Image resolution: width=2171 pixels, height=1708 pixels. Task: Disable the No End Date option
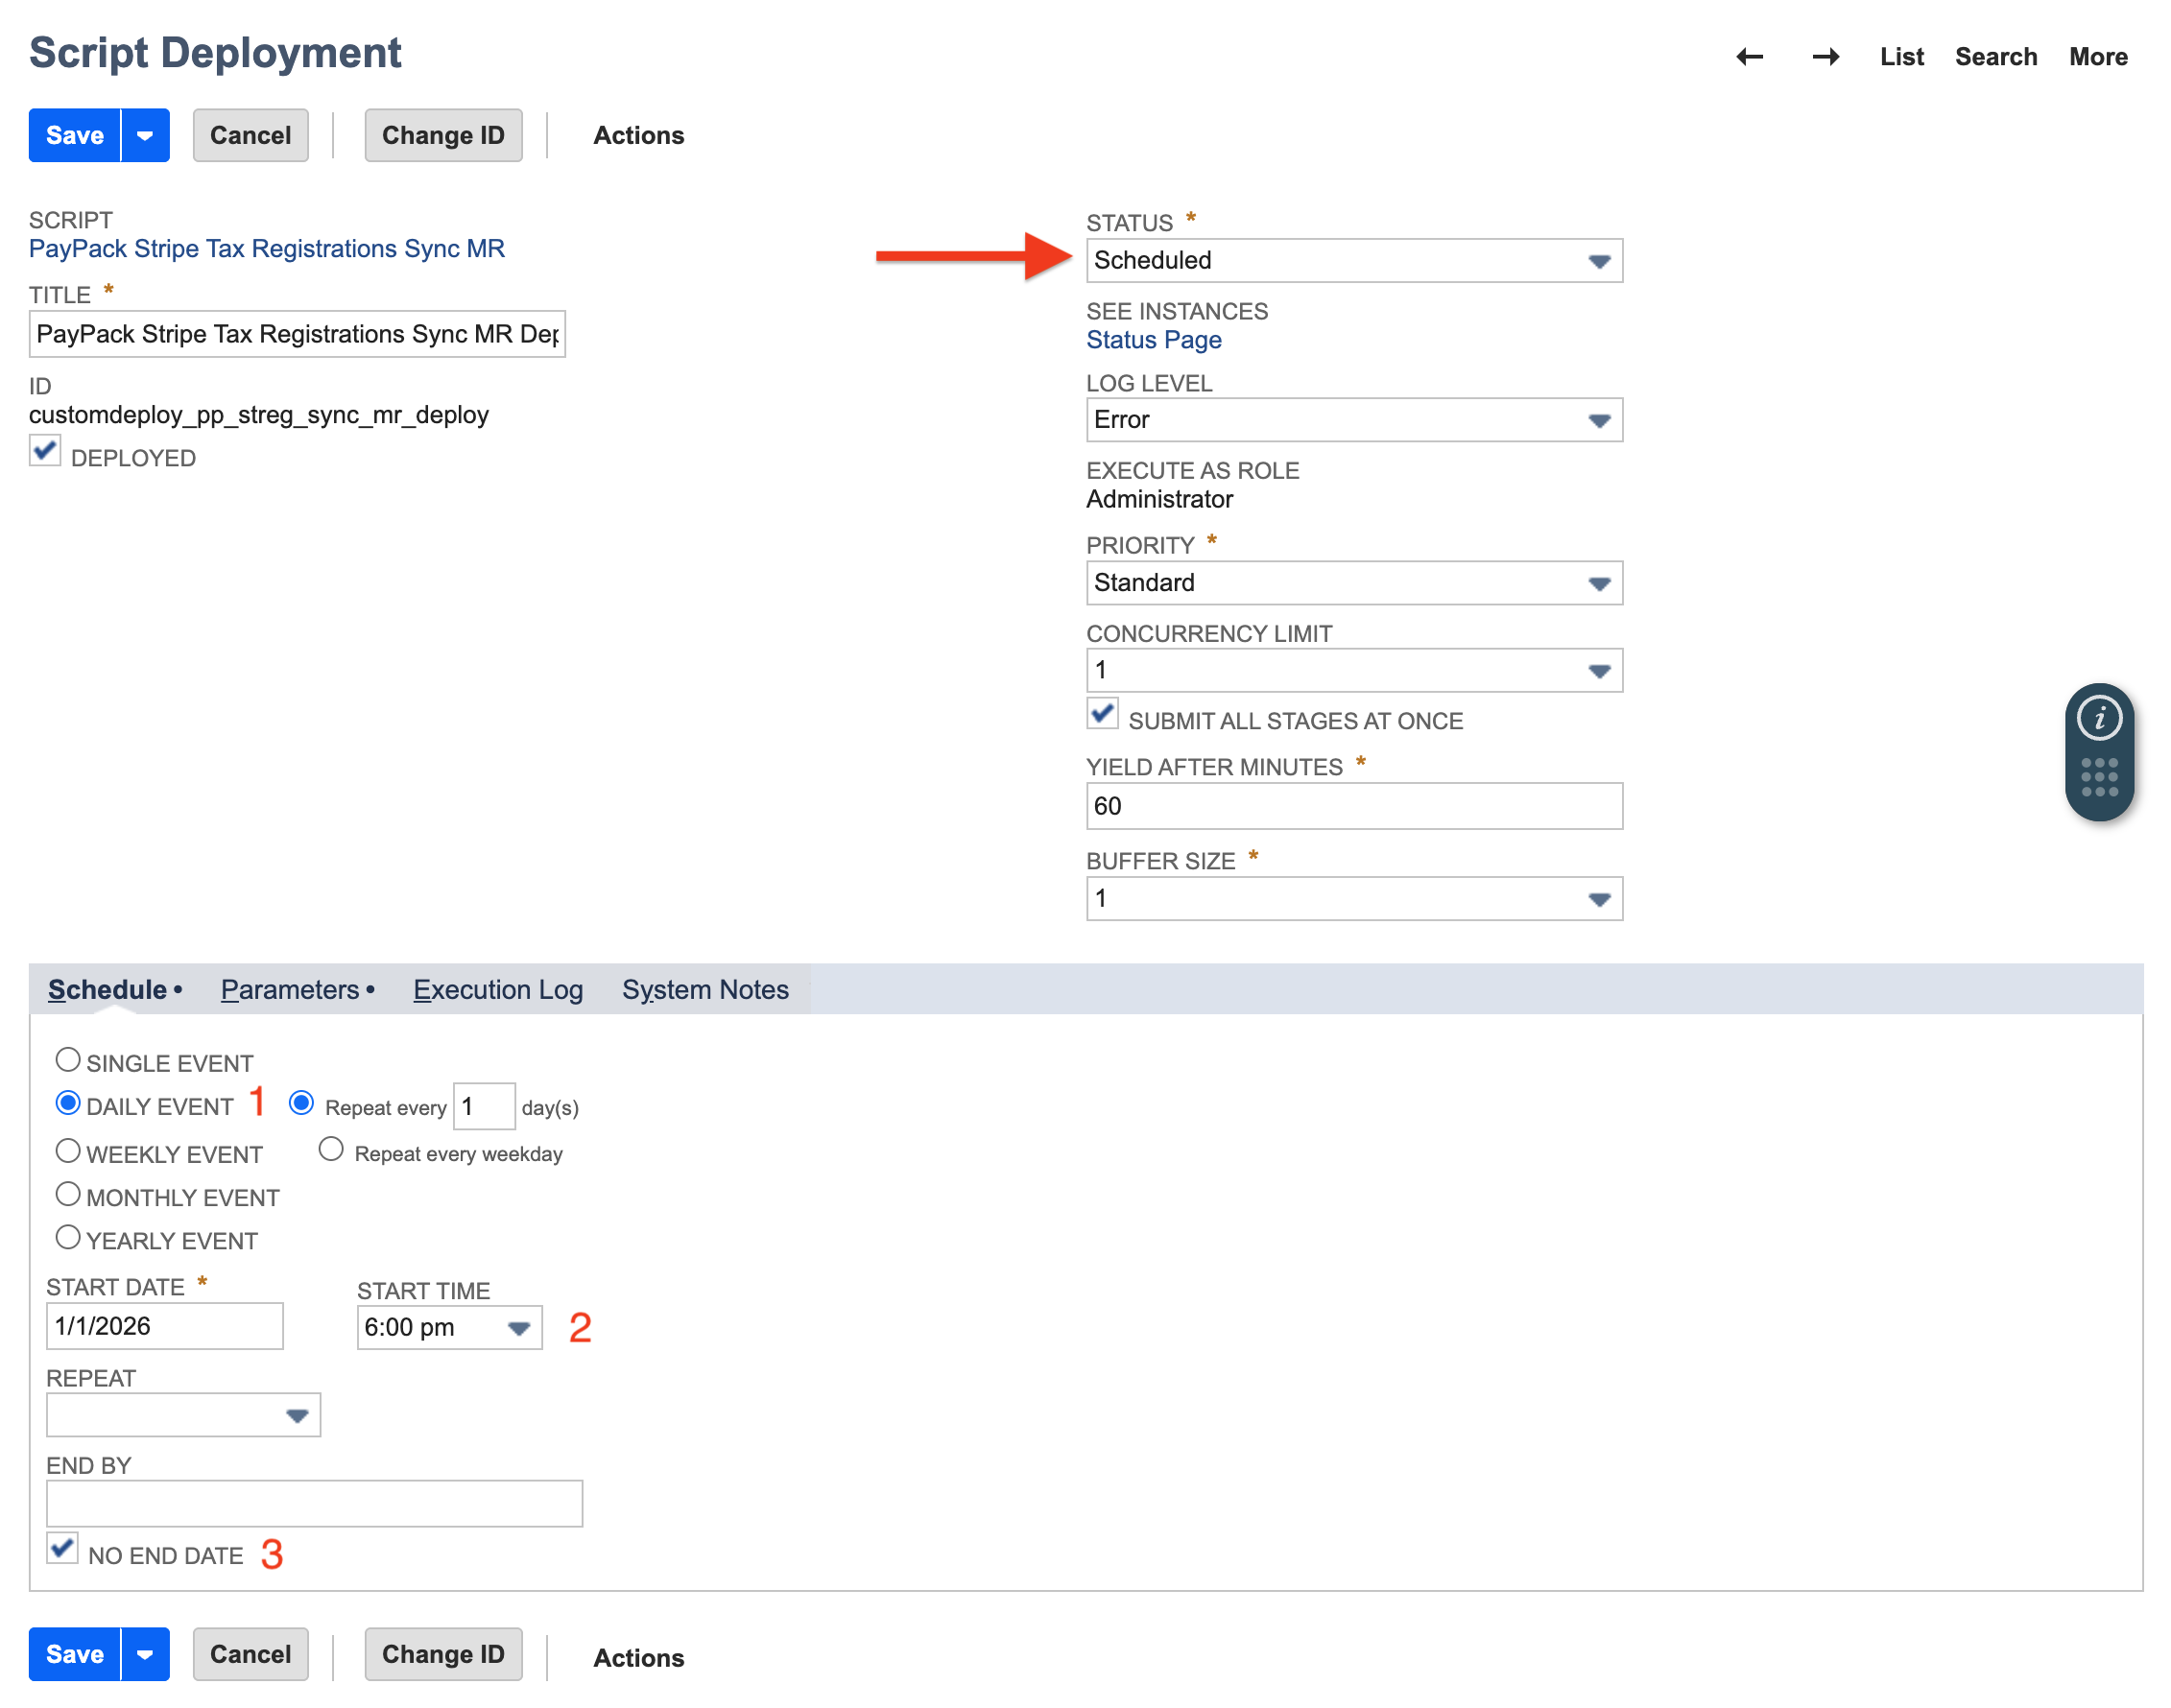62,1548
